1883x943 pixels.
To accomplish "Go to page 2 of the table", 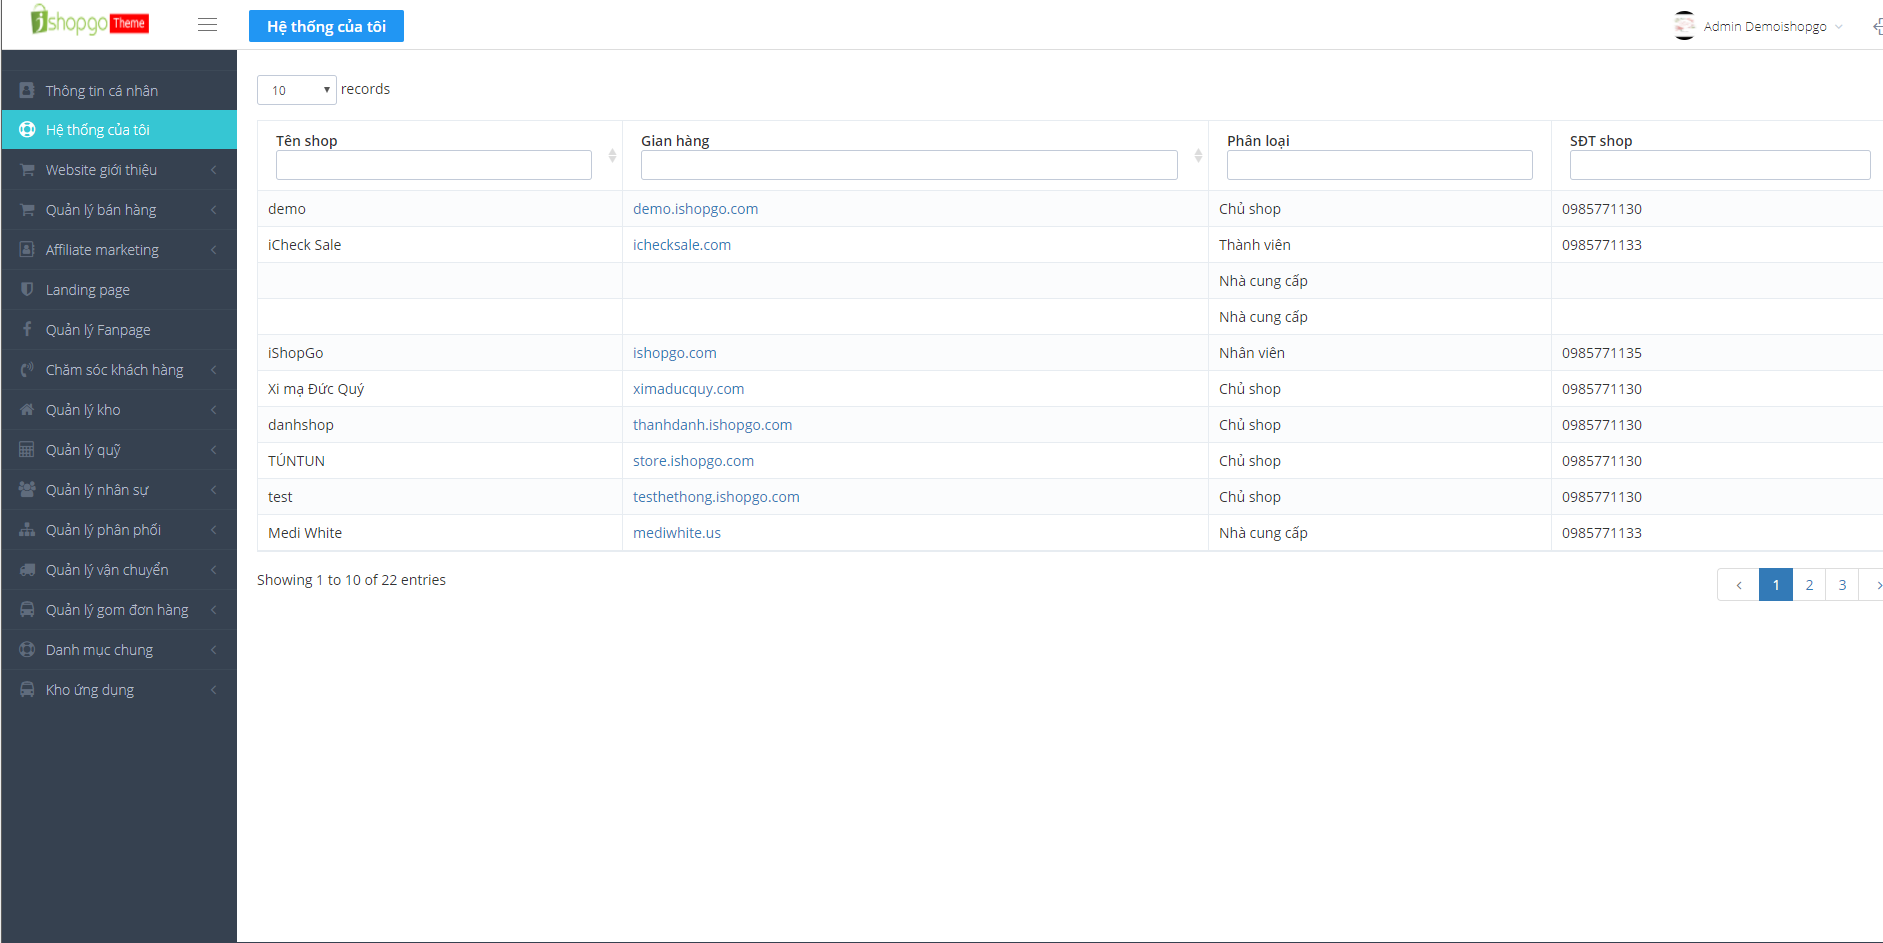I will click(x=1808, y=585).
